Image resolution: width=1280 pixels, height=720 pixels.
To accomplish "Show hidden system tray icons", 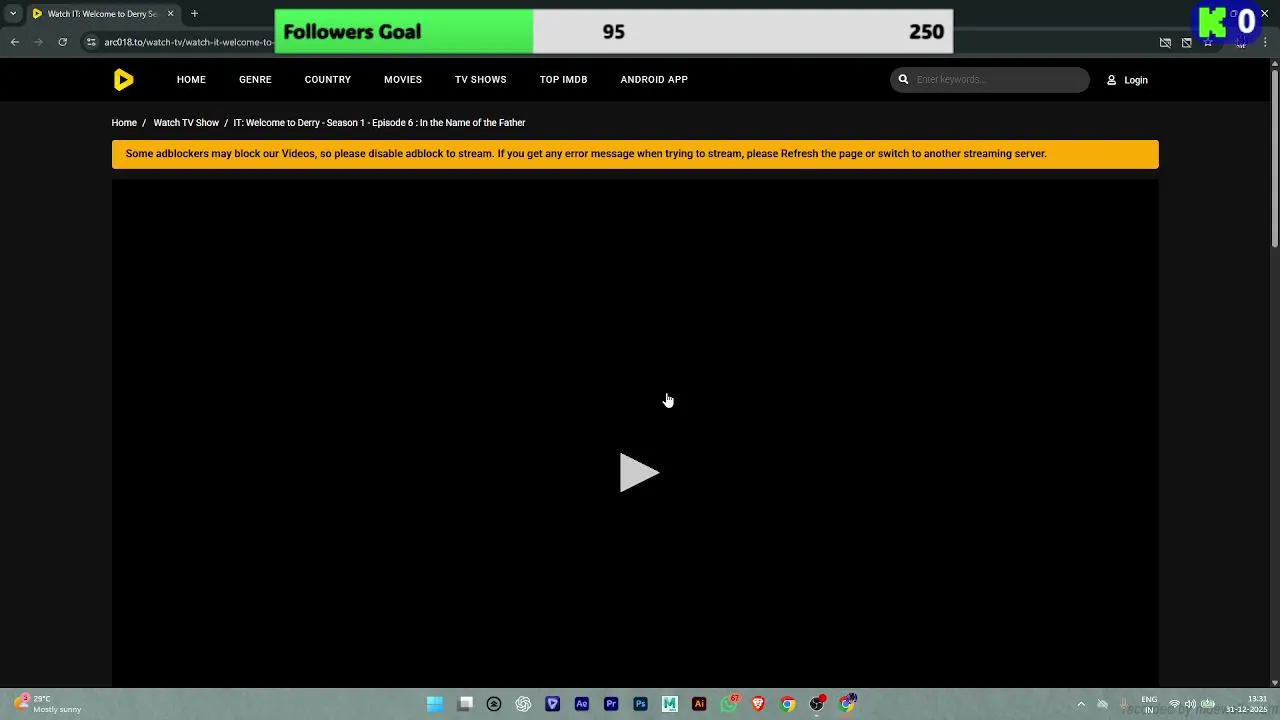I will tap(1081, 704).
